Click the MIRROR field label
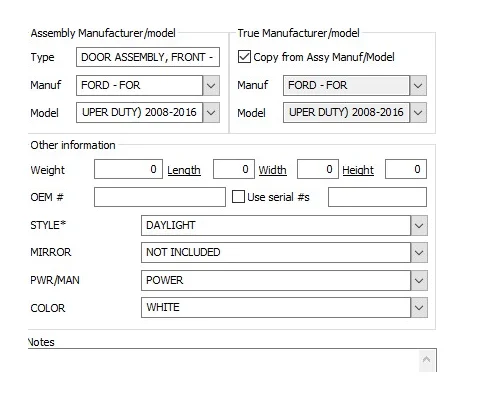 tap(51, 252)
